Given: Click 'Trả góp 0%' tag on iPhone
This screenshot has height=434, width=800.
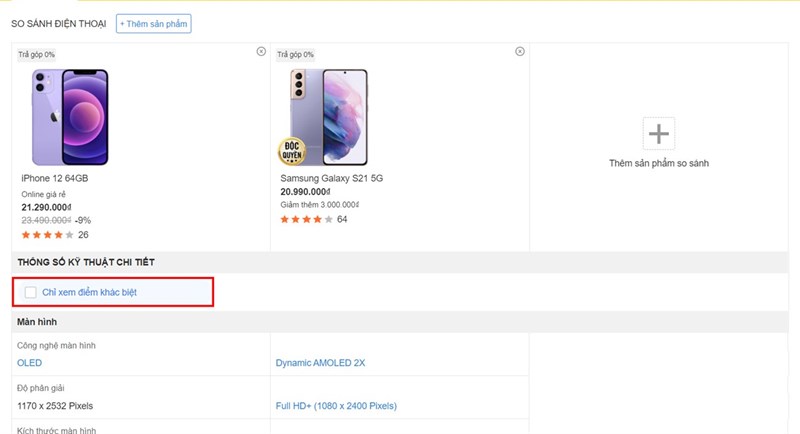Looking at the screenshot, I should click(36, 54).
